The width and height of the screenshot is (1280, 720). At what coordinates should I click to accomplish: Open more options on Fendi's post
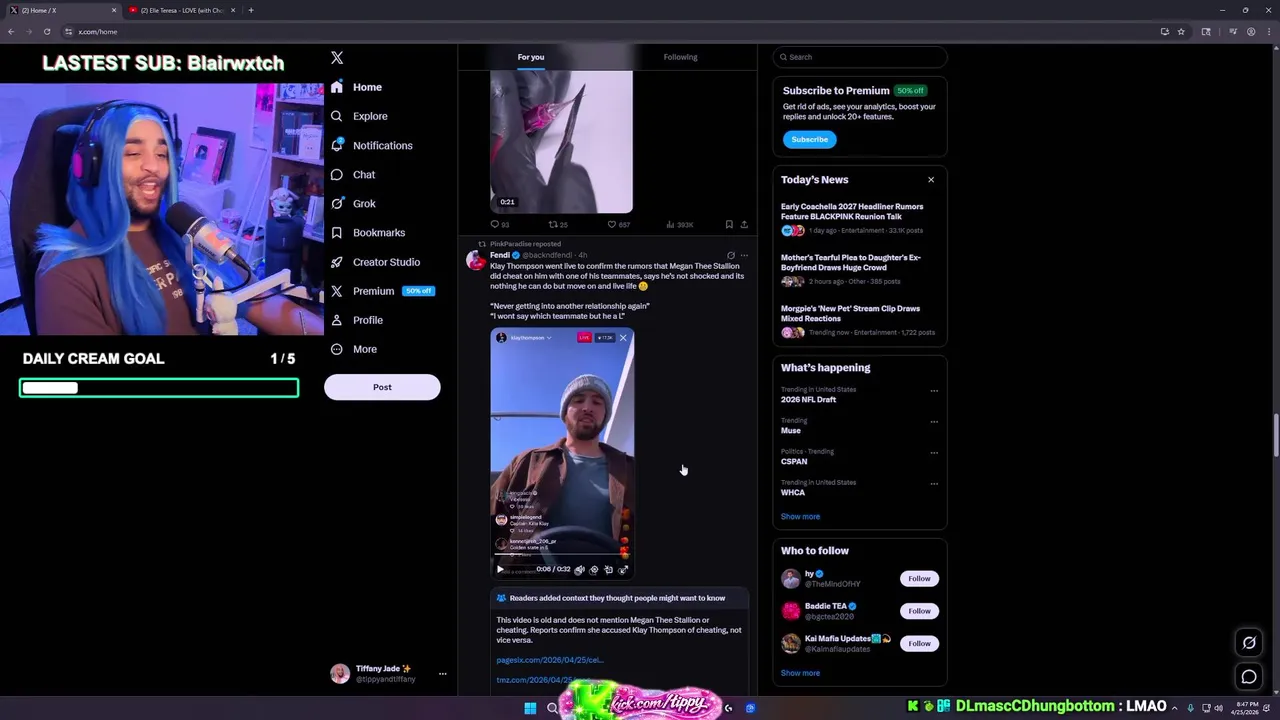pyautogui.click(x=744, y=255)
